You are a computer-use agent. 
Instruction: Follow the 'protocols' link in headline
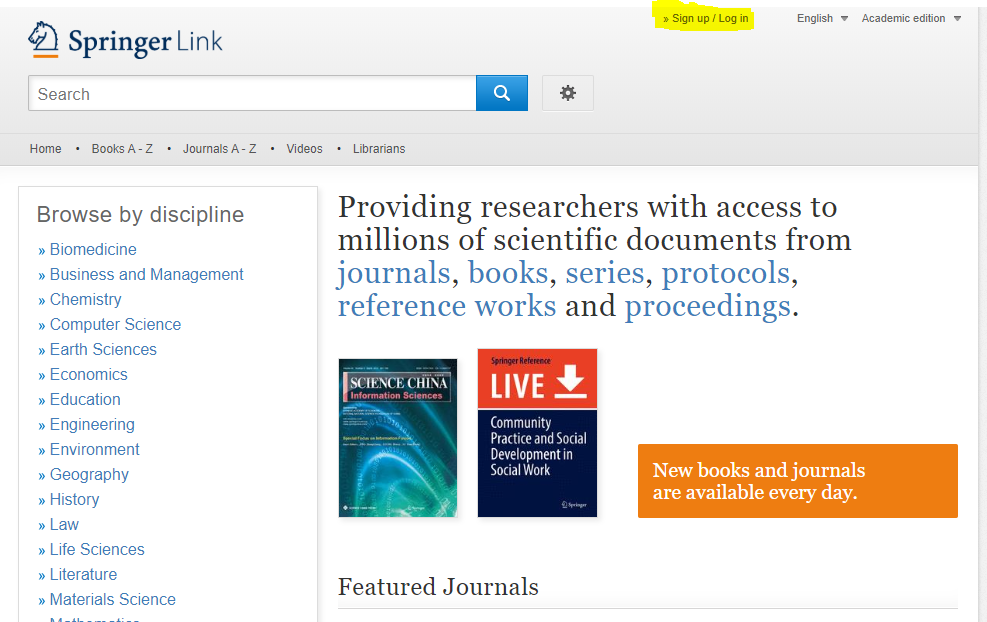coord(725,273)
